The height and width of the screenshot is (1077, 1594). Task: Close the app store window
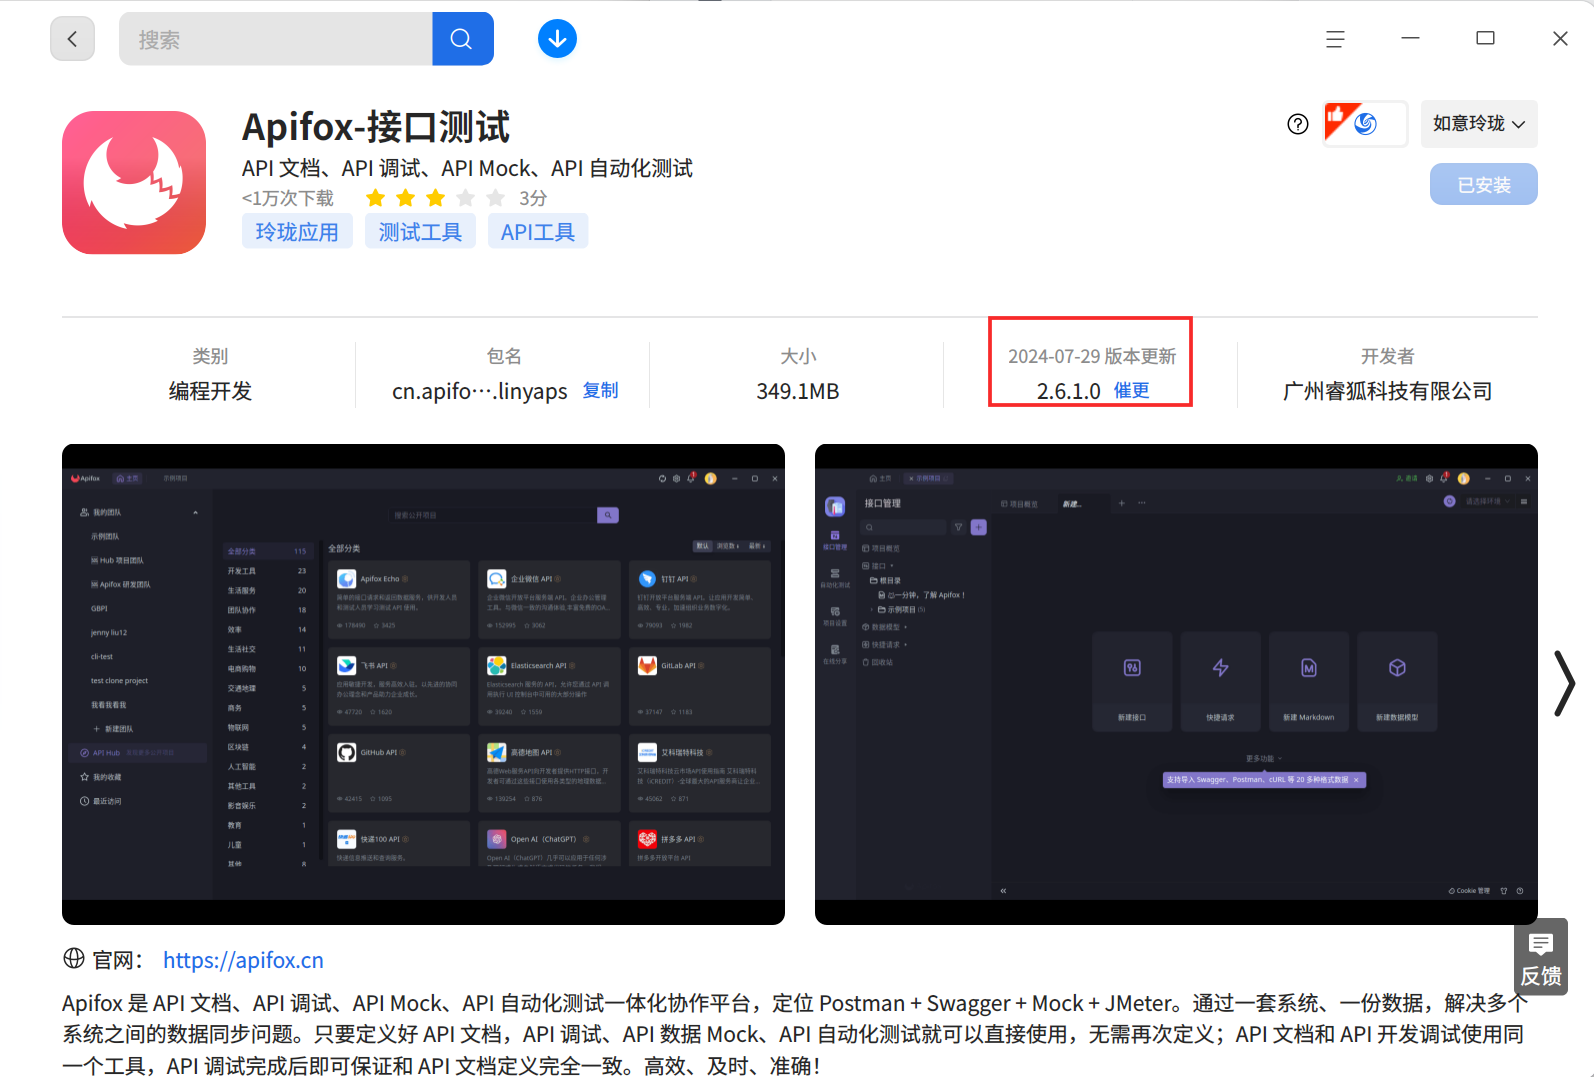(x=1560, y=39)
